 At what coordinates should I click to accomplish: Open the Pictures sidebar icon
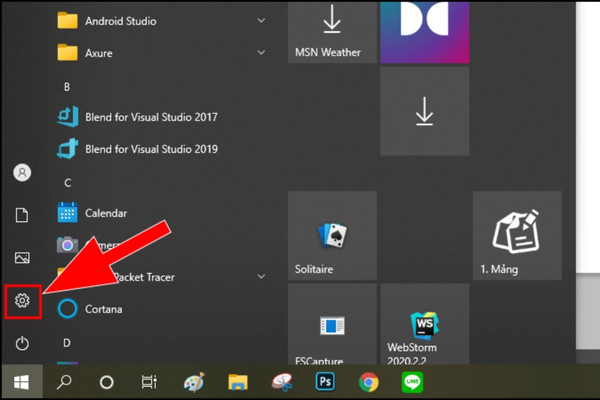22,258
